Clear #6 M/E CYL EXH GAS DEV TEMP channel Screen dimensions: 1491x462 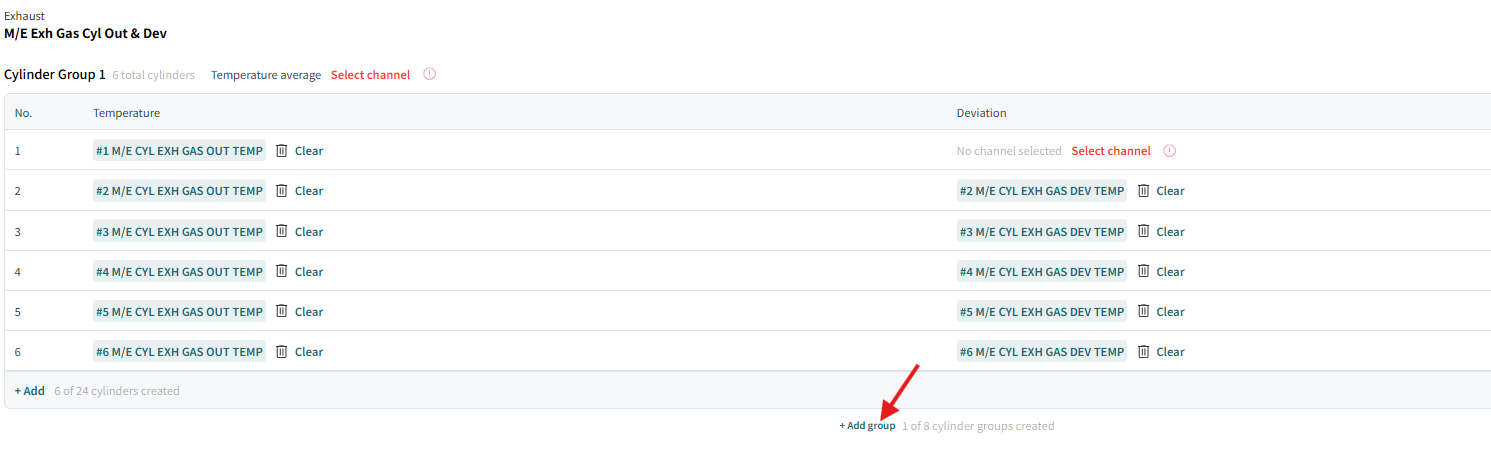point(1170,351)
